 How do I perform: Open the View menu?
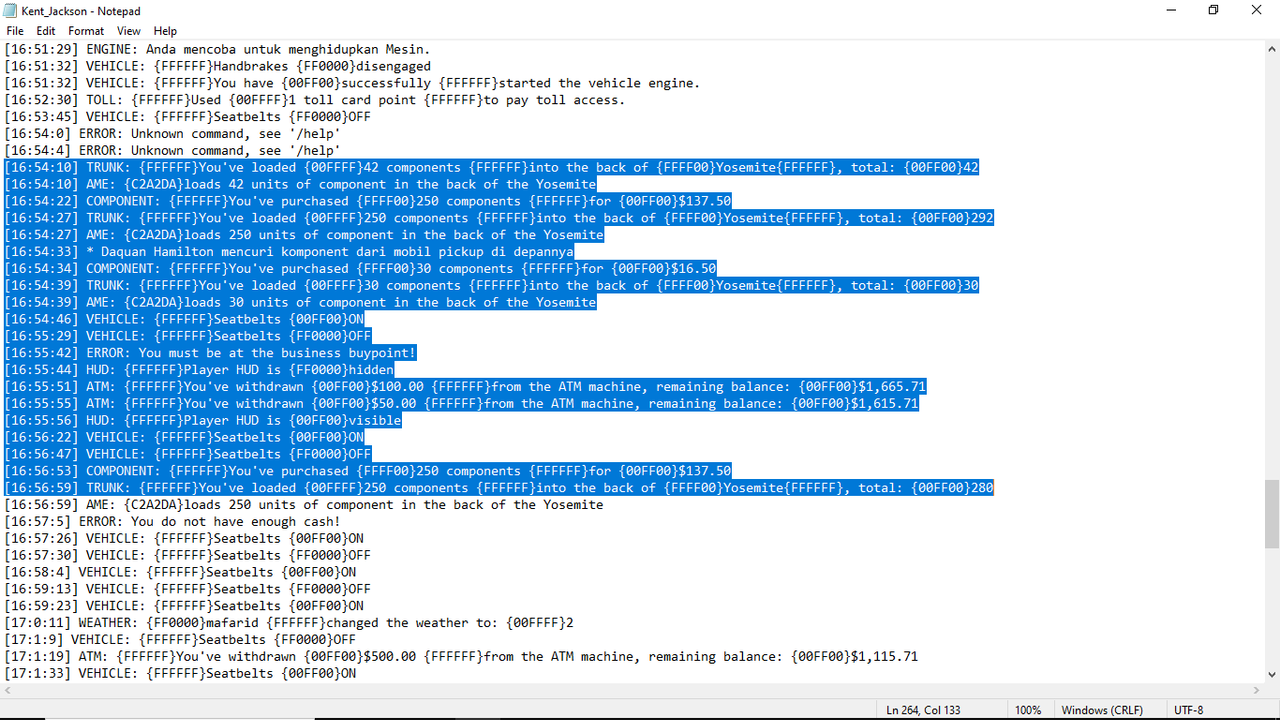click(x=129, y=31)
